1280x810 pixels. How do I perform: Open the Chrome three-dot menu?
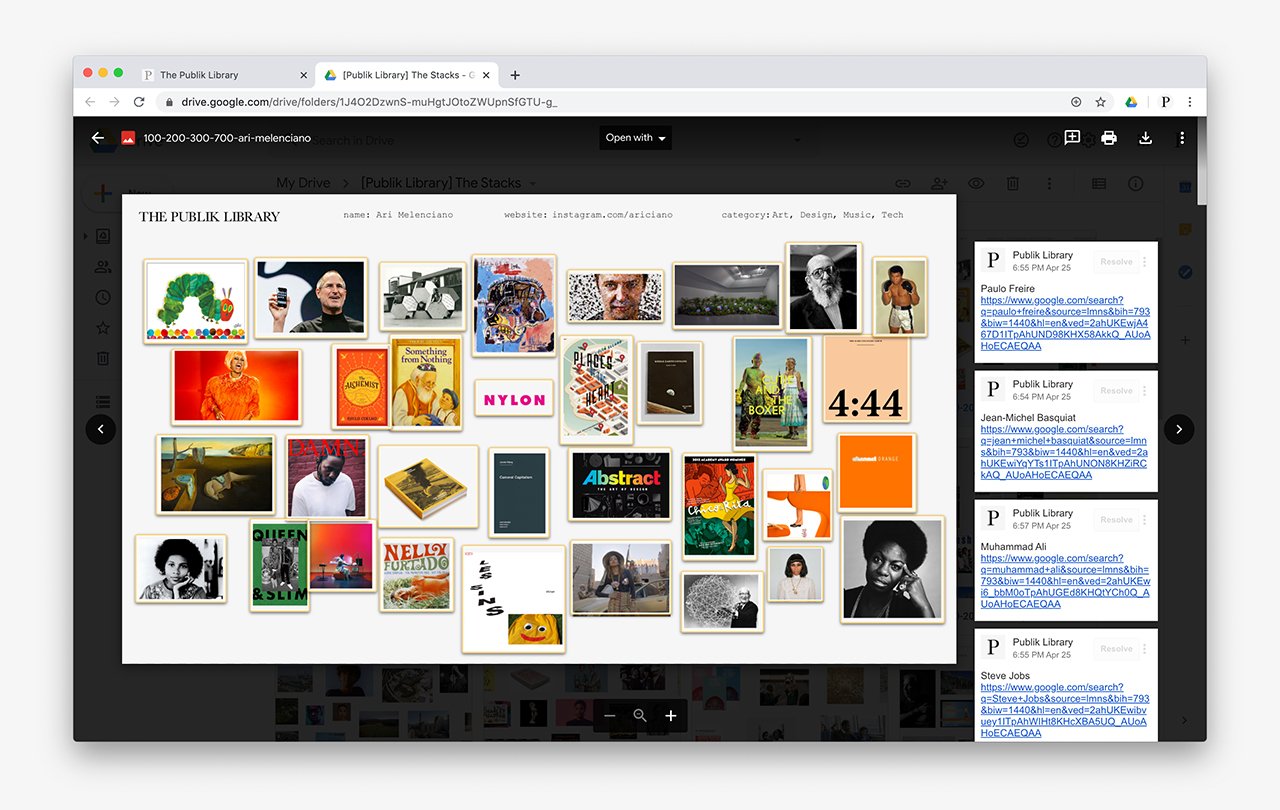[x=1189, y=102]
